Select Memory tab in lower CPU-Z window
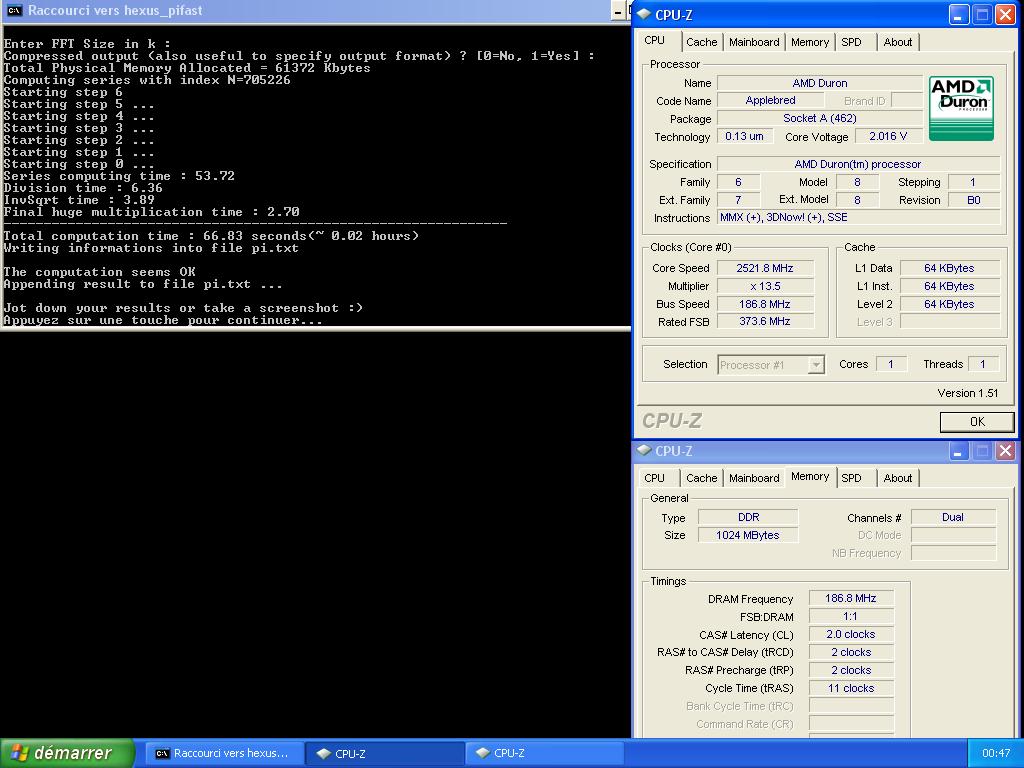The image size is (1024, 768). [x=810, y=477]
